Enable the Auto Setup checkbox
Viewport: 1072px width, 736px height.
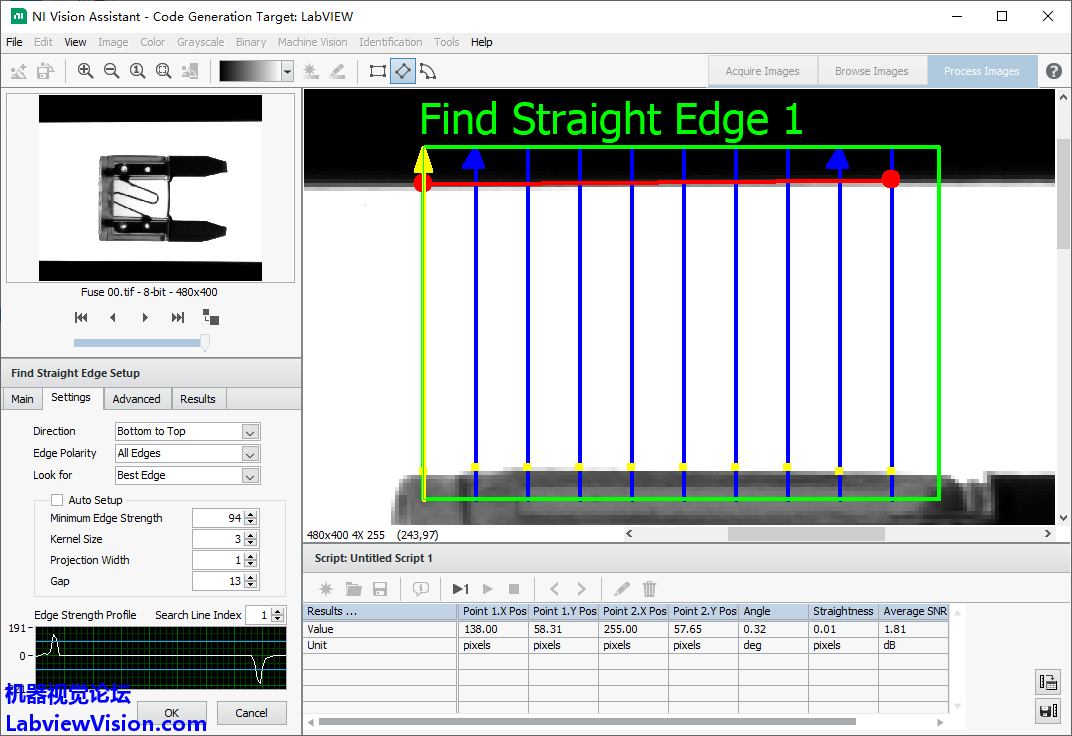[x=57, y=500]
